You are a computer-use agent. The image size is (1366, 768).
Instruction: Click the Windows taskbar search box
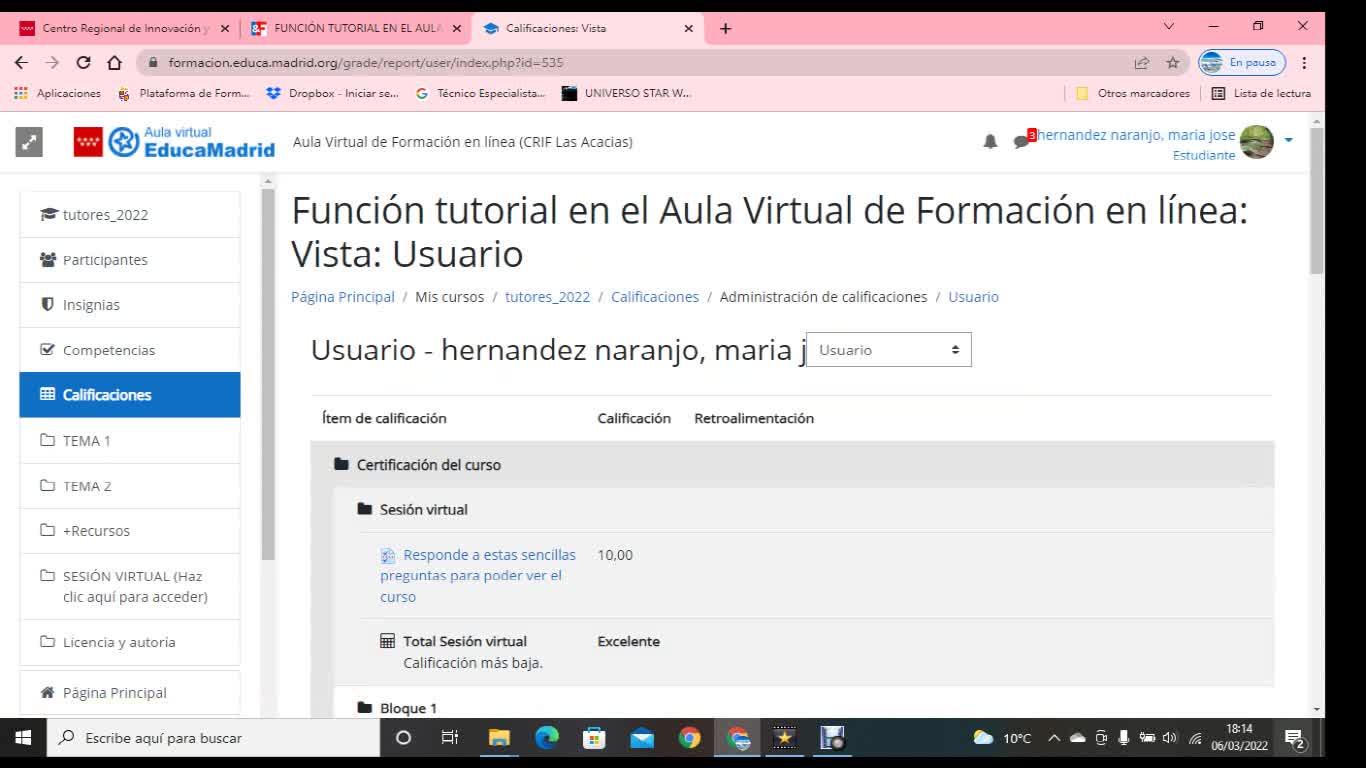pyautogui.click(x=213, y=738)
